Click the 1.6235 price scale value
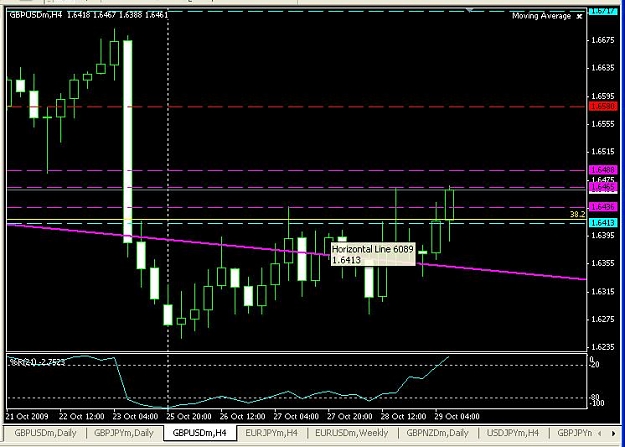 pos(603,347)
